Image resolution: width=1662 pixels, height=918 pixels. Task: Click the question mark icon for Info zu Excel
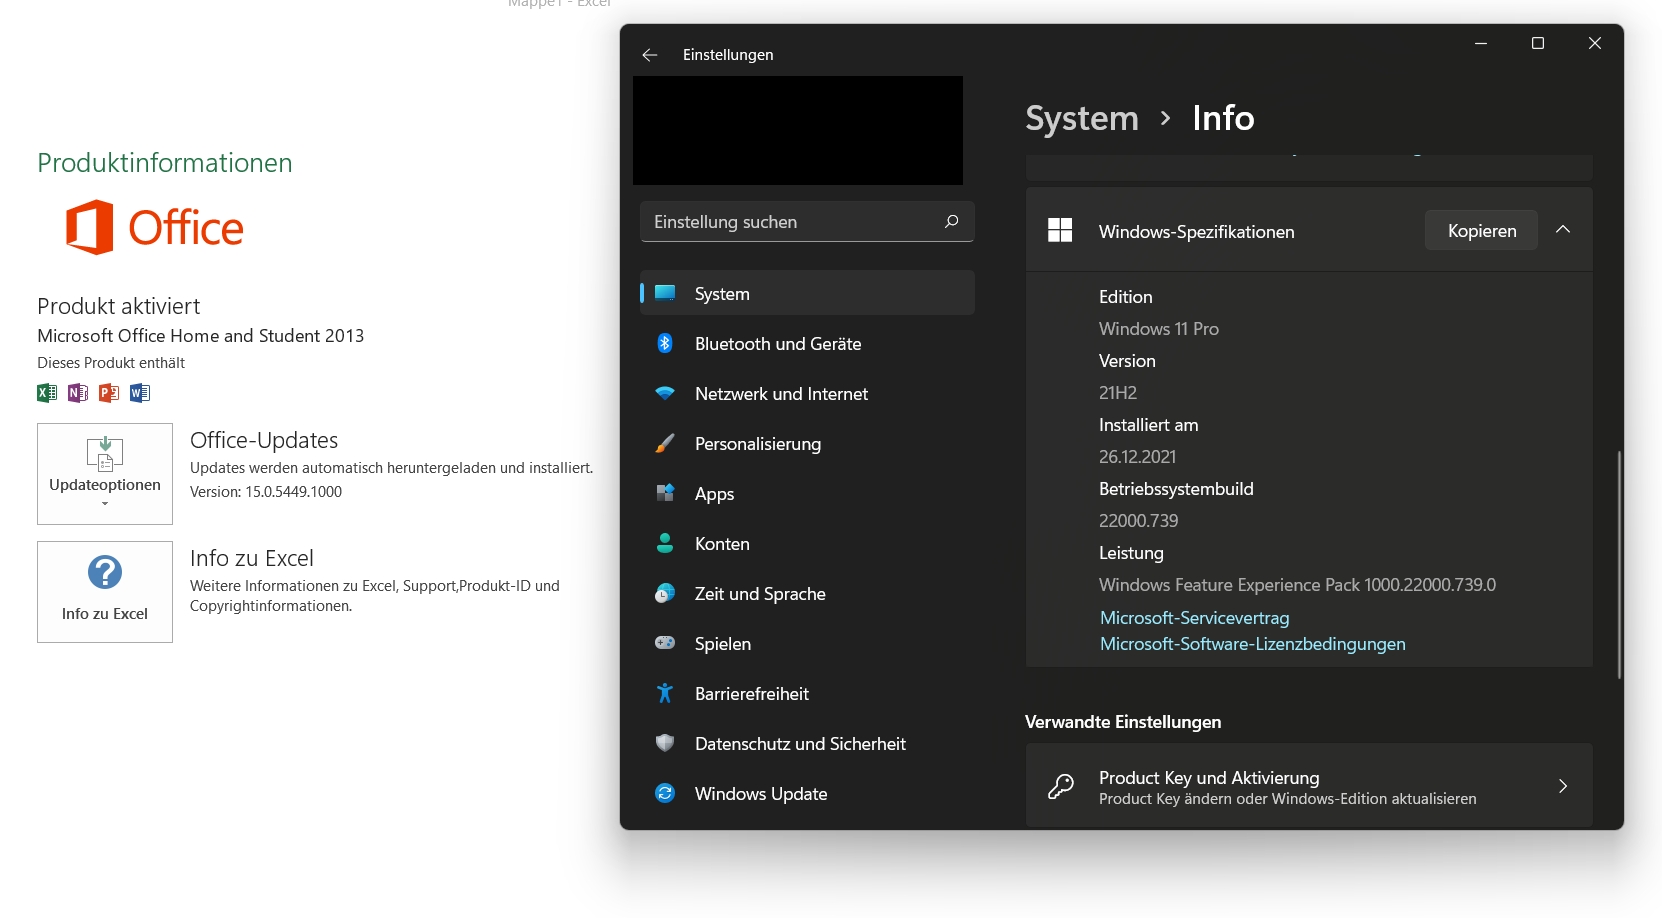click(x=105, y=572)
